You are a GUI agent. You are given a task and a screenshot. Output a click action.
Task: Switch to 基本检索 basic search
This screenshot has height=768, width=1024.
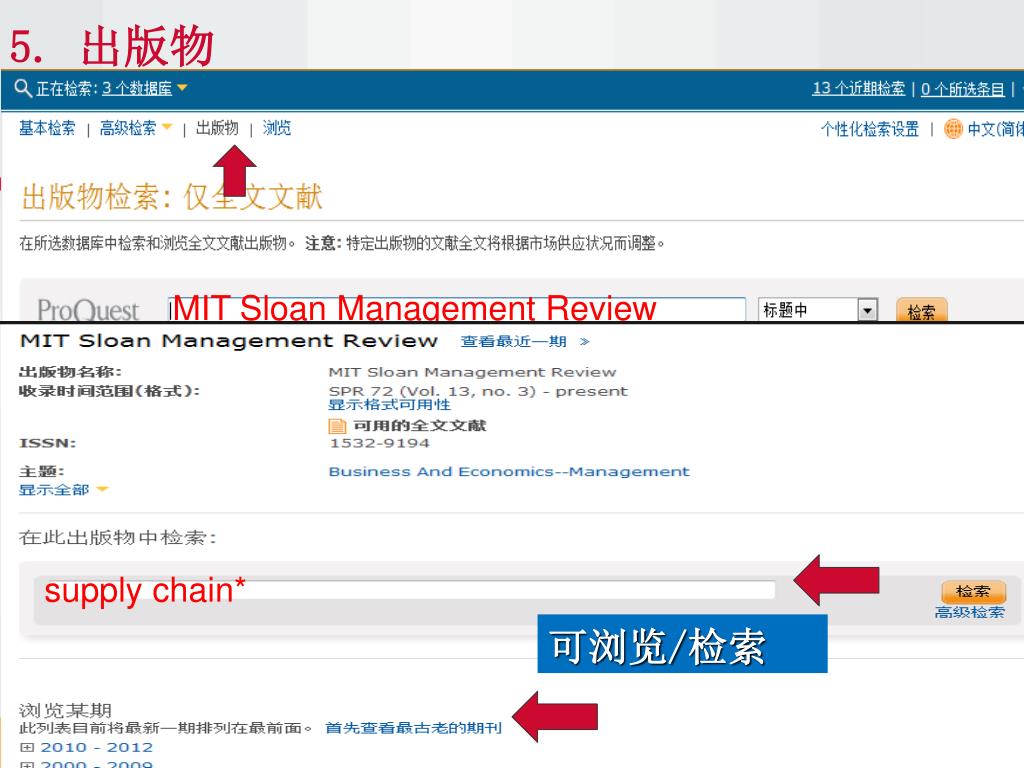point(47,128)
